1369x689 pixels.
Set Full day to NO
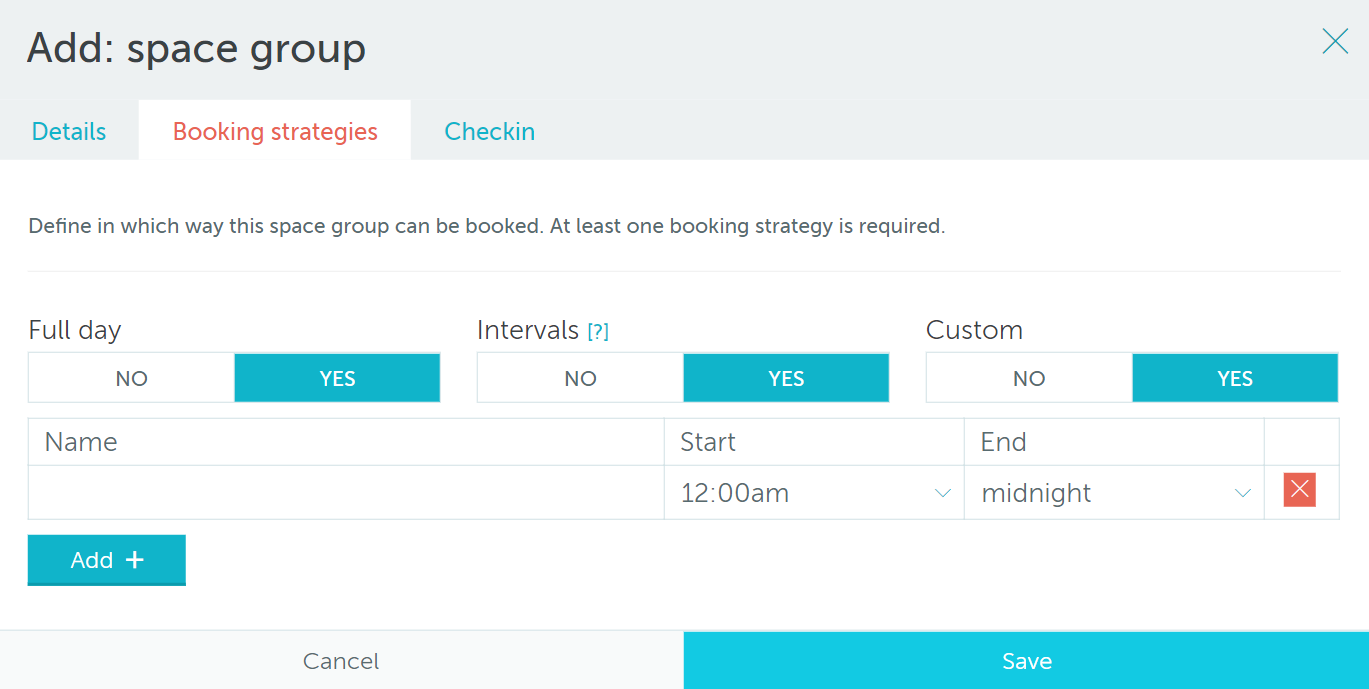tap(131, 378)
